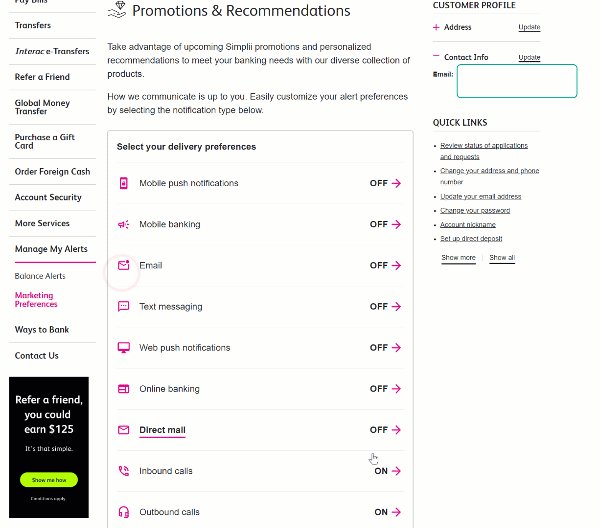Open Manage My Alerts menu item
Viewport: 600px width, 528px height.
click(51, 249)
